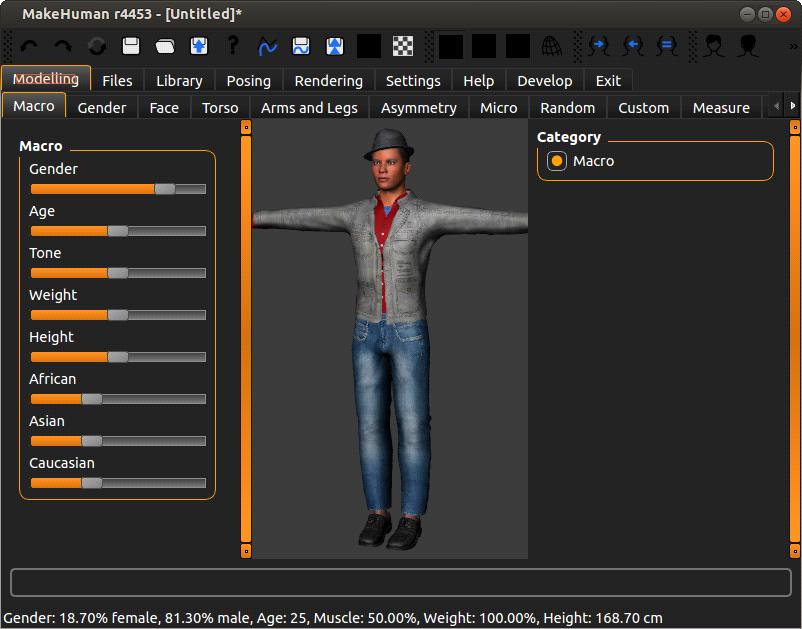Open the Custom sub-tab
The width and height of the screenshot is (802, 629).
(643, 108)
